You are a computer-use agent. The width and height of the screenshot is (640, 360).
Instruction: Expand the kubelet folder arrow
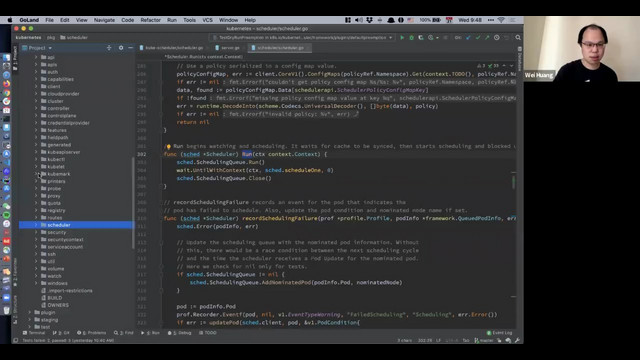[x=36, y=167]
